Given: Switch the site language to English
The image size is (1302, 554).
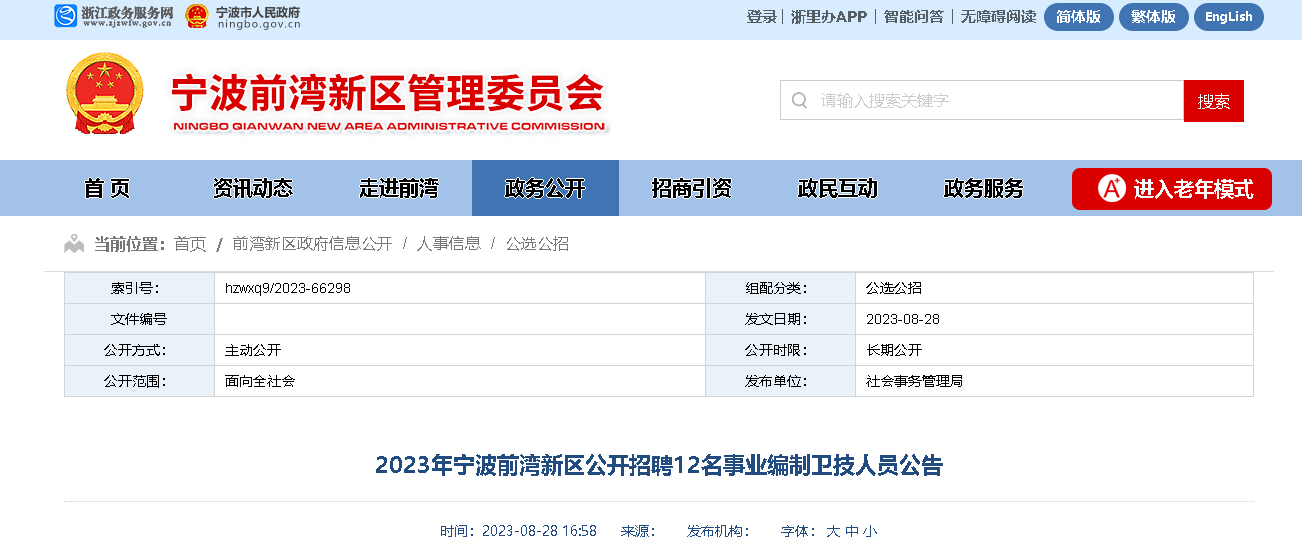Looking at the screenshot, I should [1228, 17].
